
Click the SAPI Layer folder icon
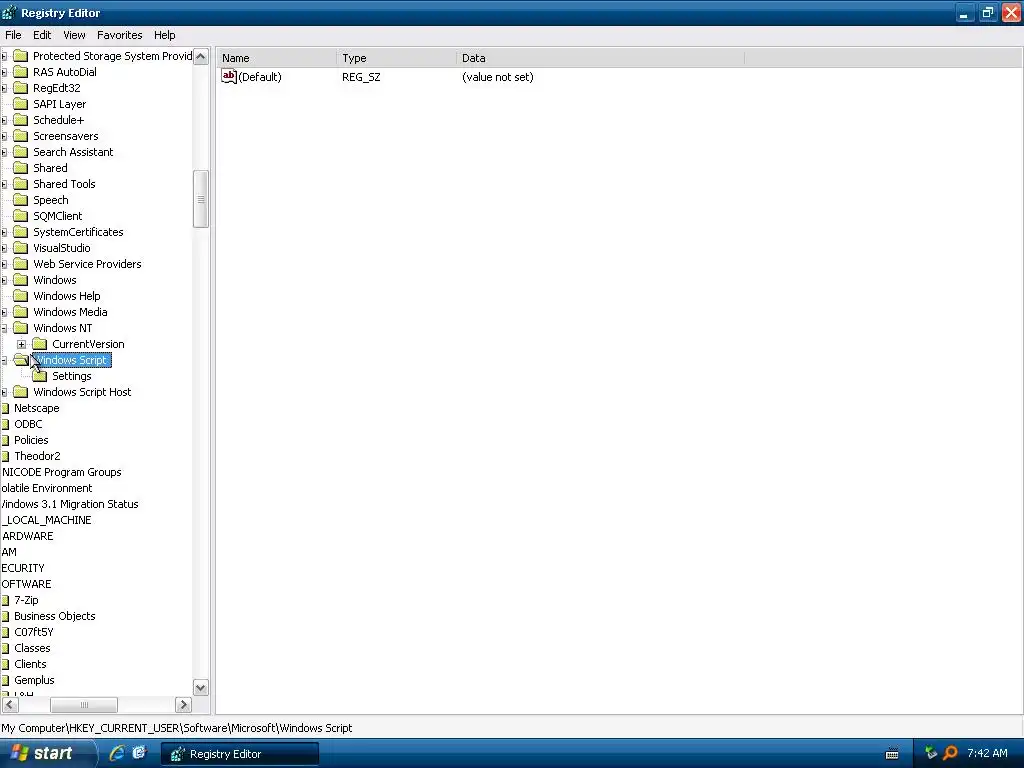(21, 104)
